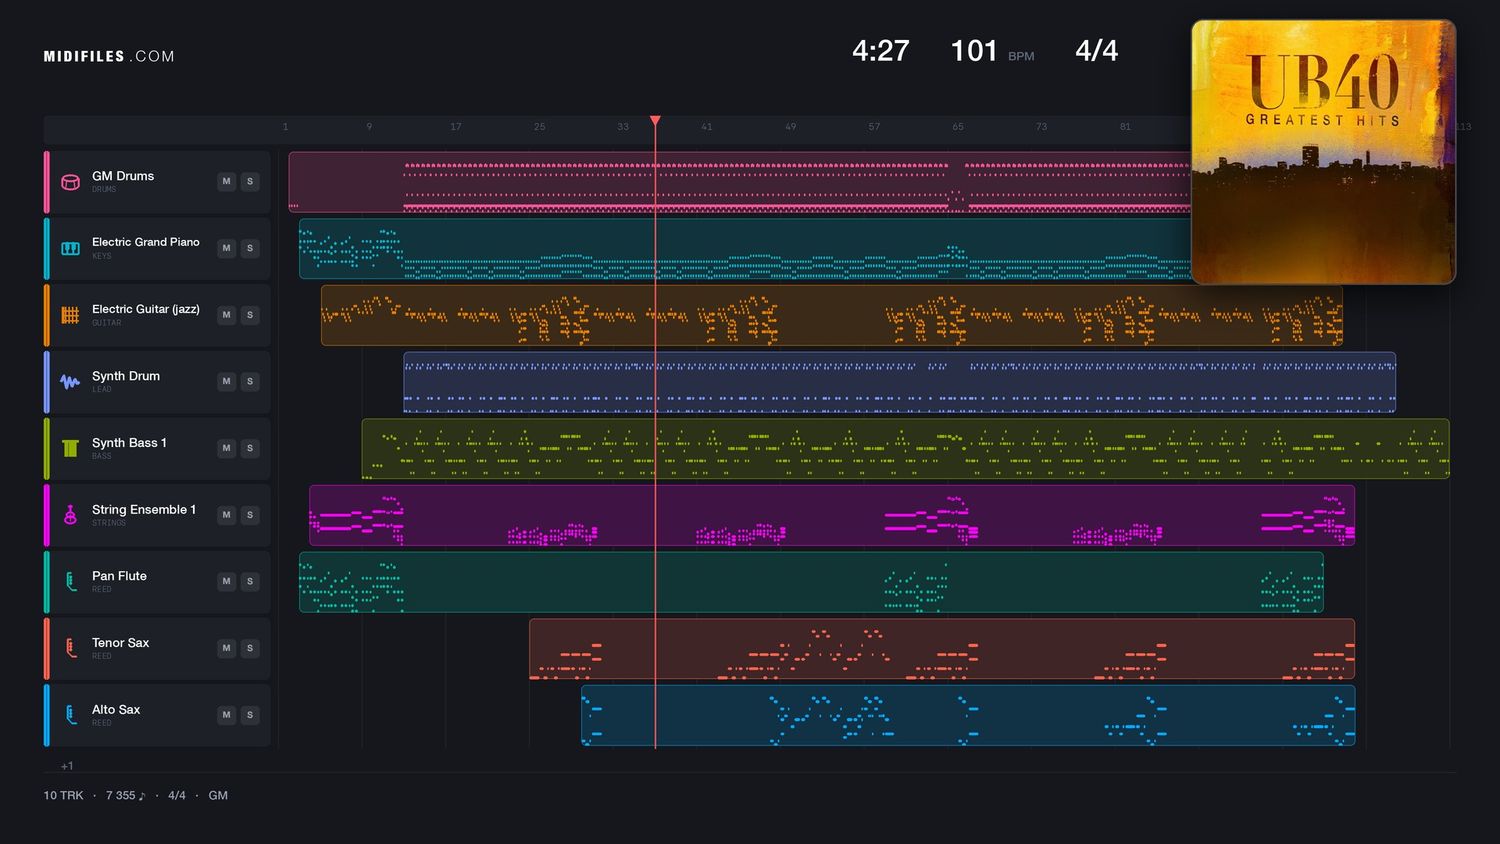Select the orange Electric Guitar clip
1500x844 pixels.
832,315
